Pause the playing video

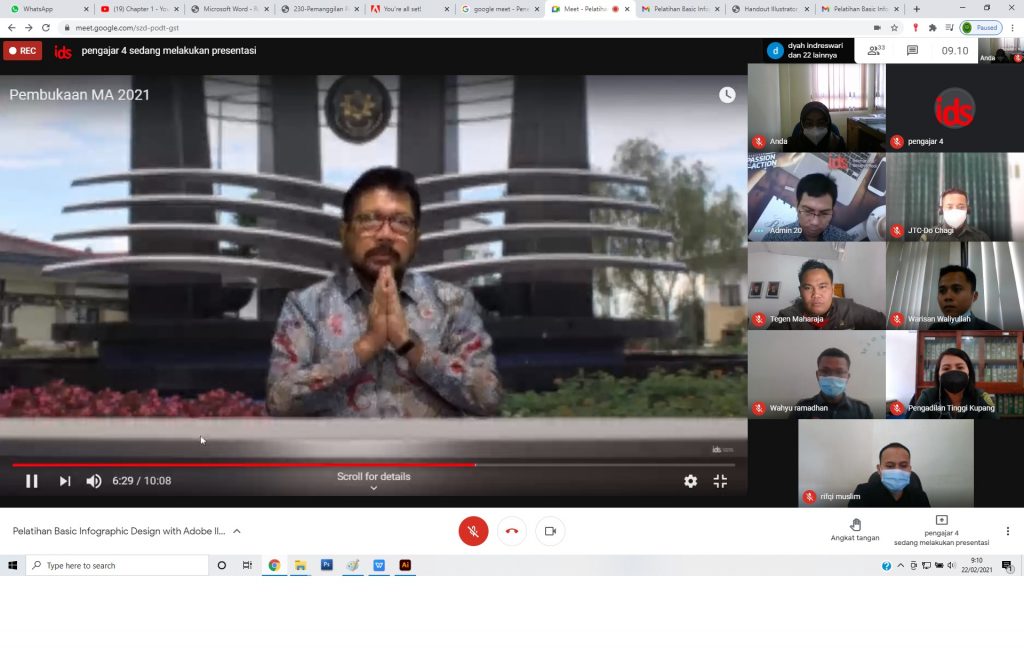[32, 481]
